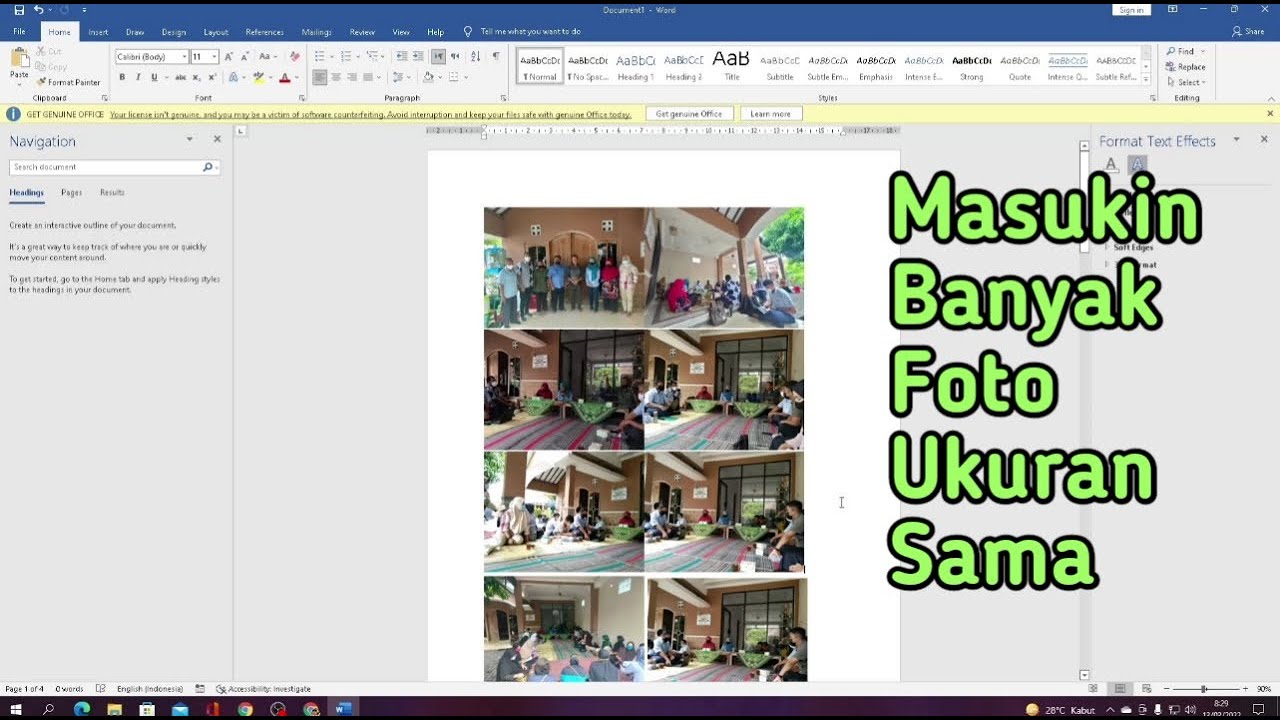Toggle Underline formatting
Viewport: 1280px width, 720px height.
tap(154, 77)
